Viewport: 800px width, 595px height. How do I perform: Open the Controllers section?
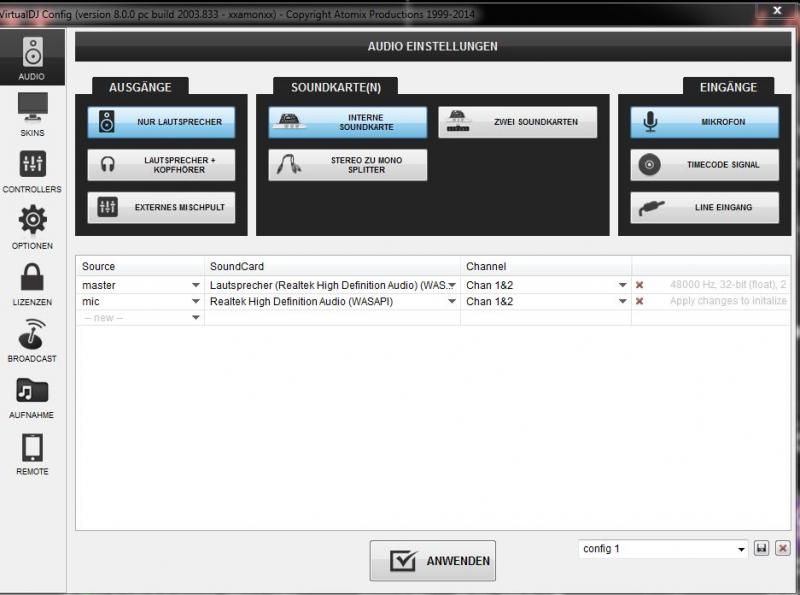click(32, 171)
